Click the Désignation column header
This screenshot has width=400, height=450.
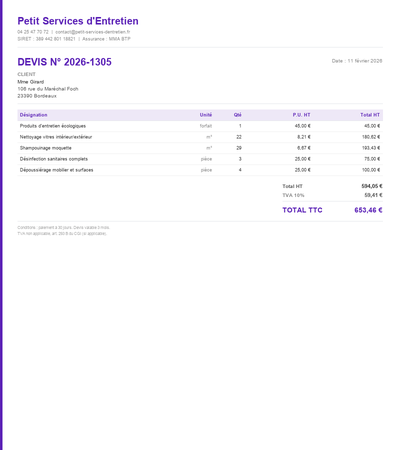(33, 115)
